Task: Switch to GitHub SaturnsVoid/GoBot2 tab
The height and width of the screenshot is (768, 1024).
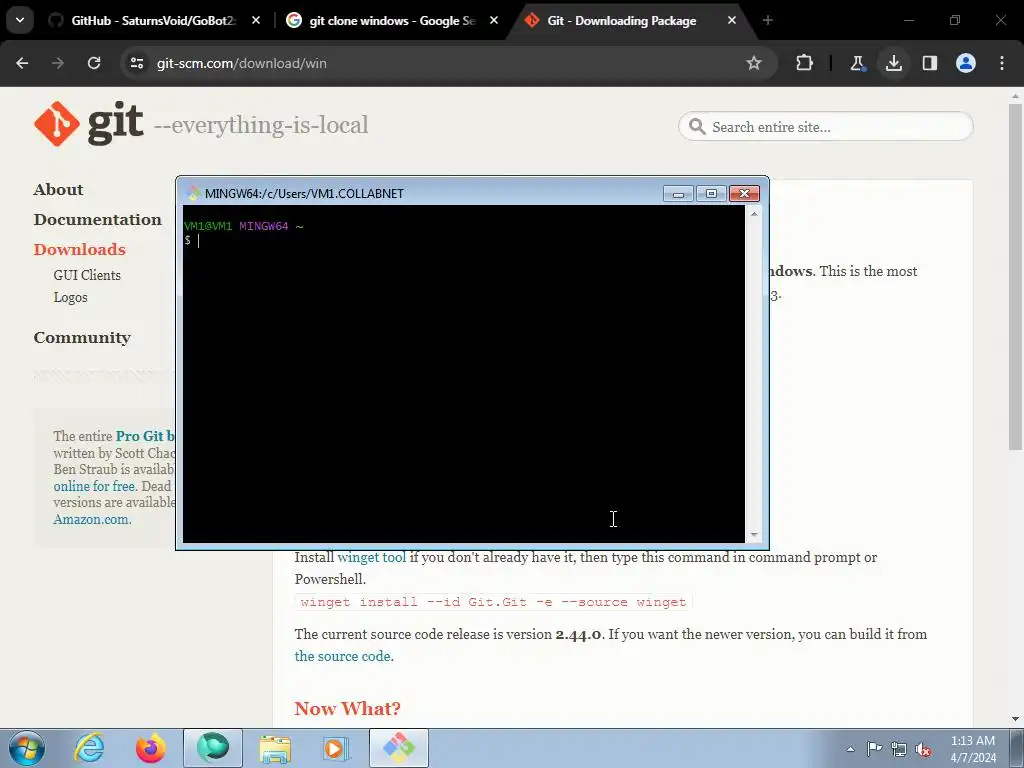Action: 153,21
